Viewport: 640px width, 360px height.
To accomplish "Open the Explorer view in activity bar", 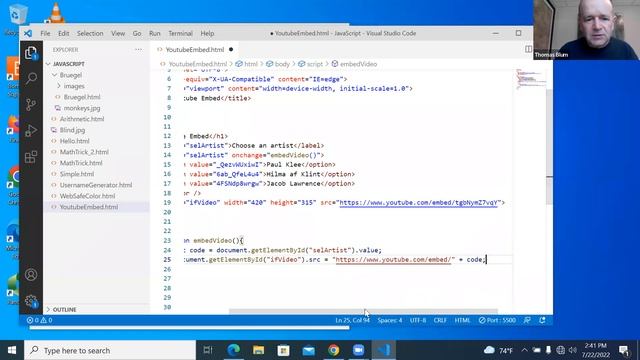I will [x=31, y=53].
